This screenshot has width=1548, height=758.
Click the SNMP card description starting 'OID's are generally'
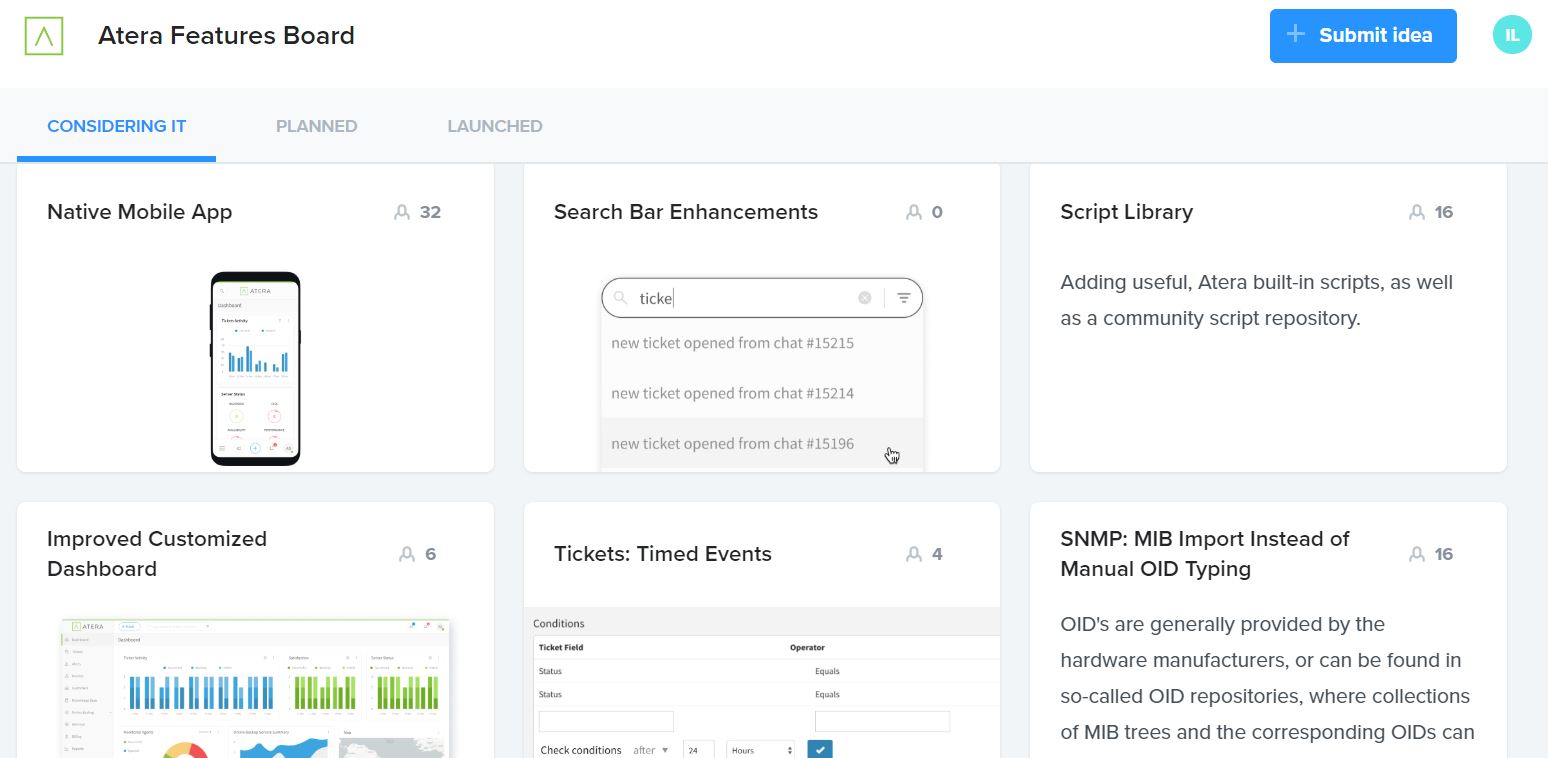[x=1267, y=678]
